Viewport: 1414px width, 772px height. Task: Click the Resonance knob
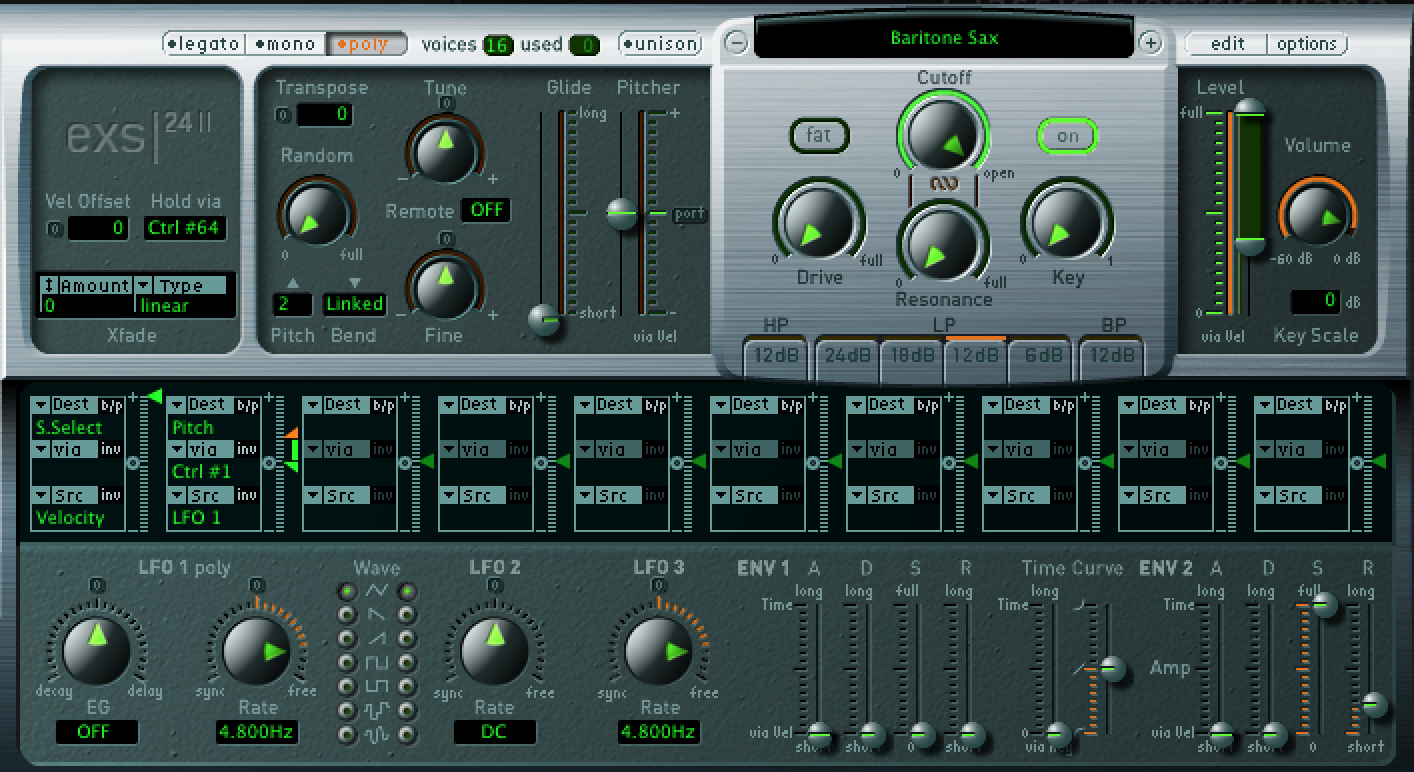coord(943,242)
